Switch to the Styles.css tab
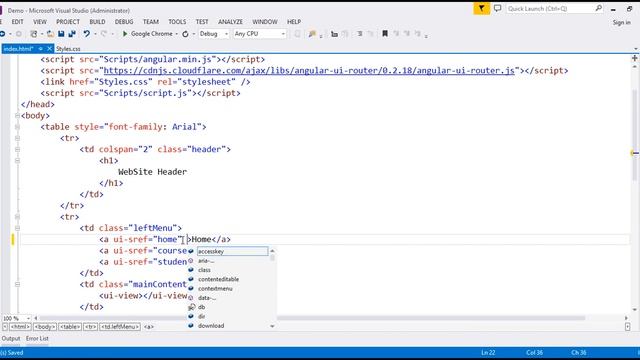The image size is (640, 360). coord(68,49)
